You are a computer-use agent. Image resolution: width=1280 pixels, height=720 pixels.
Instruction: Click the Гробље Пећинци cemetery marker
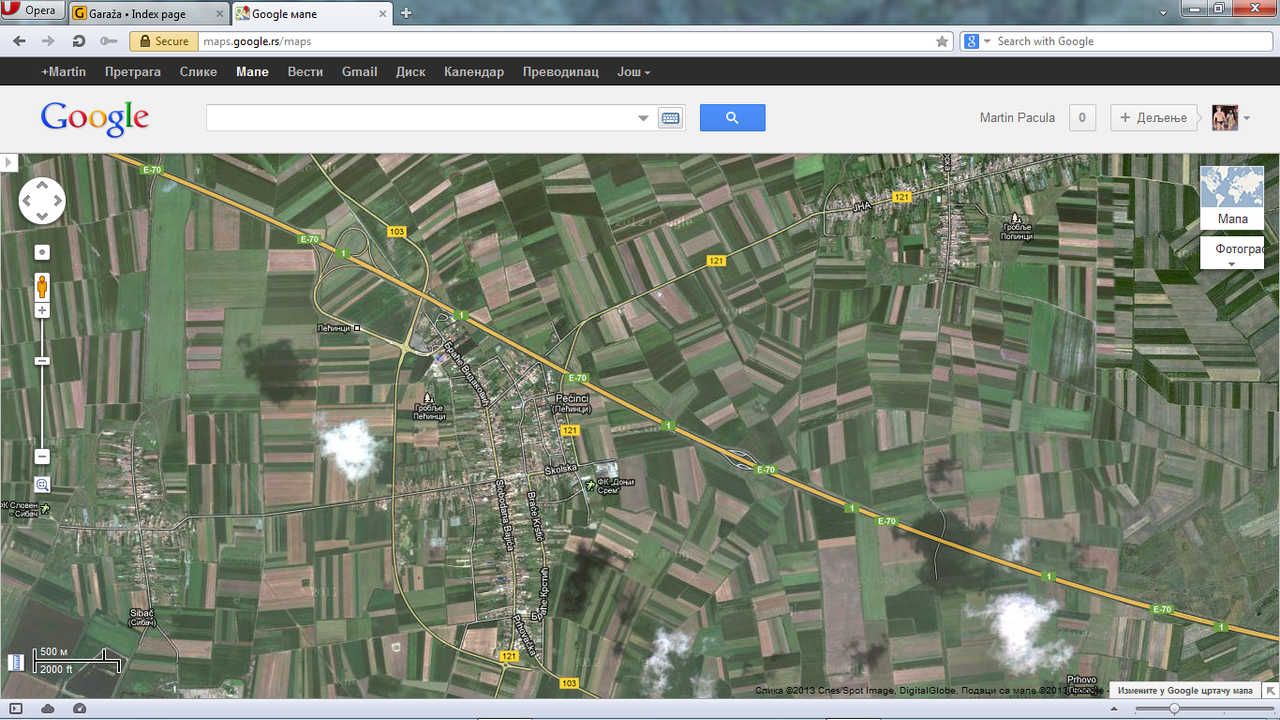coord(430,397)
